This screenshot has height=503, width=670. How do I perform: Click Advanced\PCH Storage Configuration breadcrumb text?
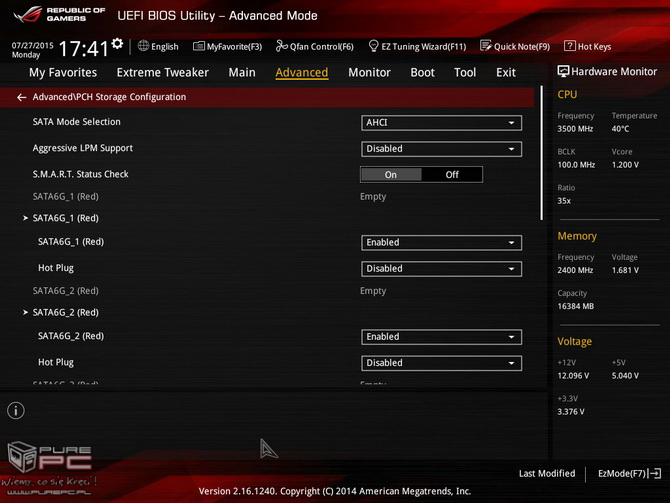pyautogui.click(x=109, y=97)
